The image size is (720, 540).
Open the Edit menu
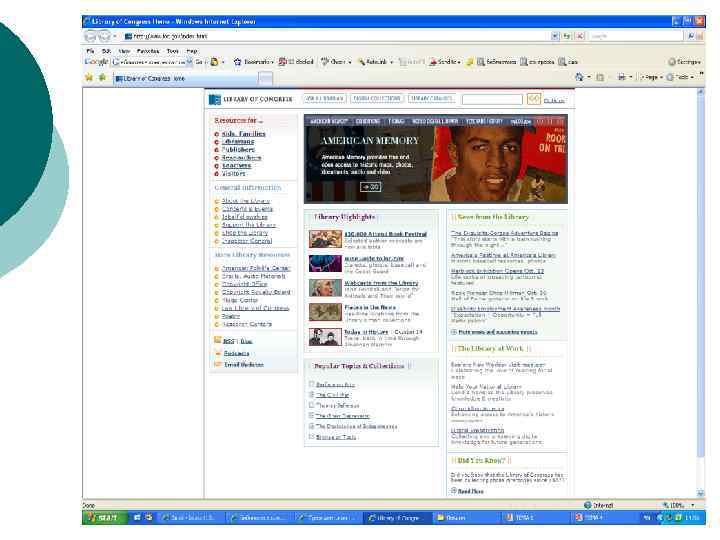tap(107, 51)
